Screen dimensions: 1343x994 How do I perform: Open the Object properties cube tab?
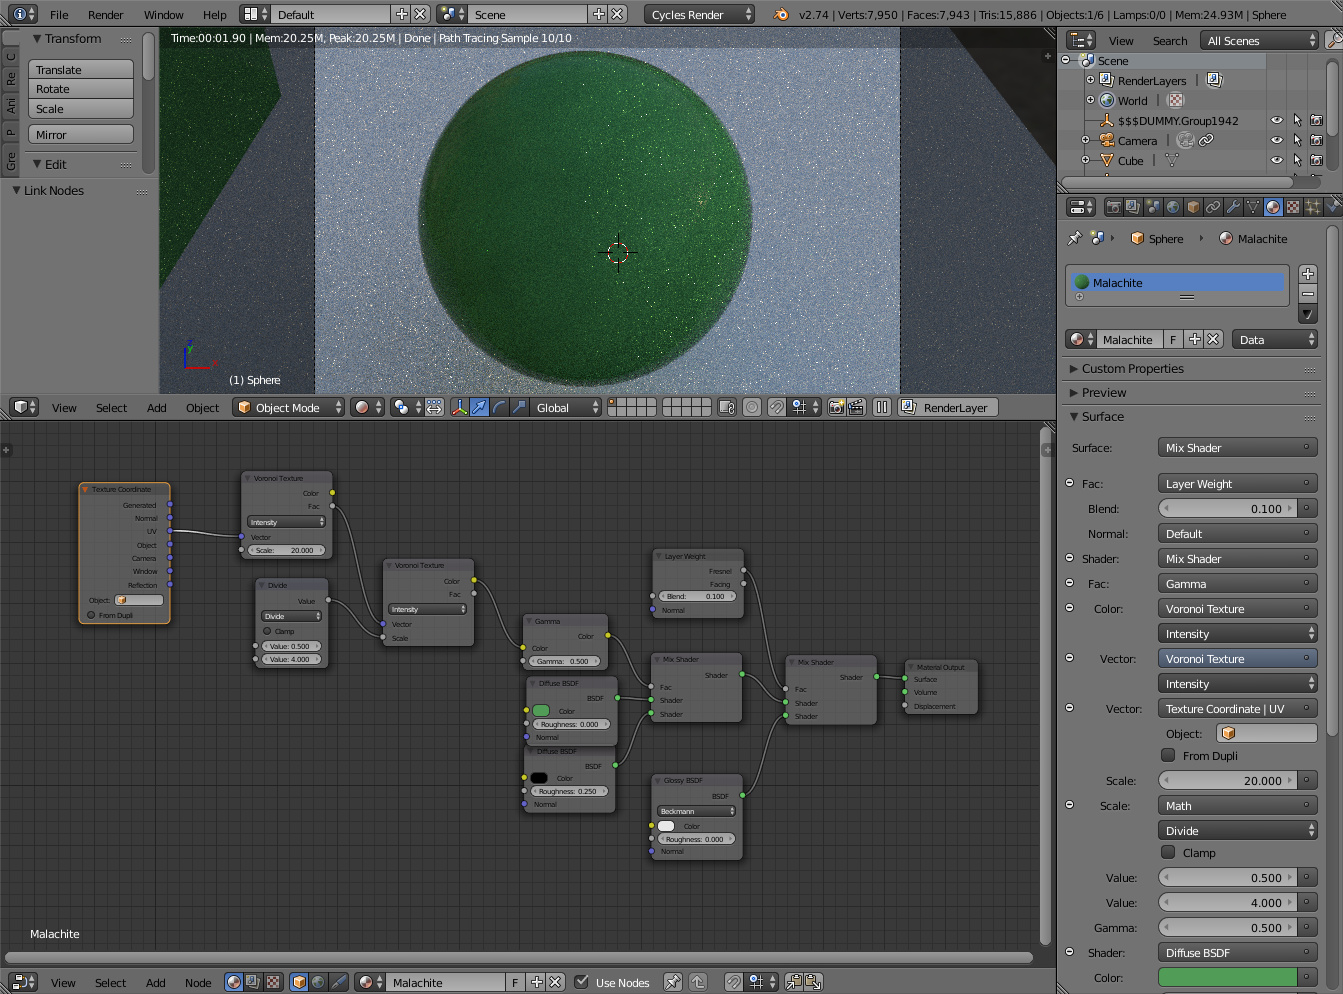pyautogui.click(x=1193, y=207)
